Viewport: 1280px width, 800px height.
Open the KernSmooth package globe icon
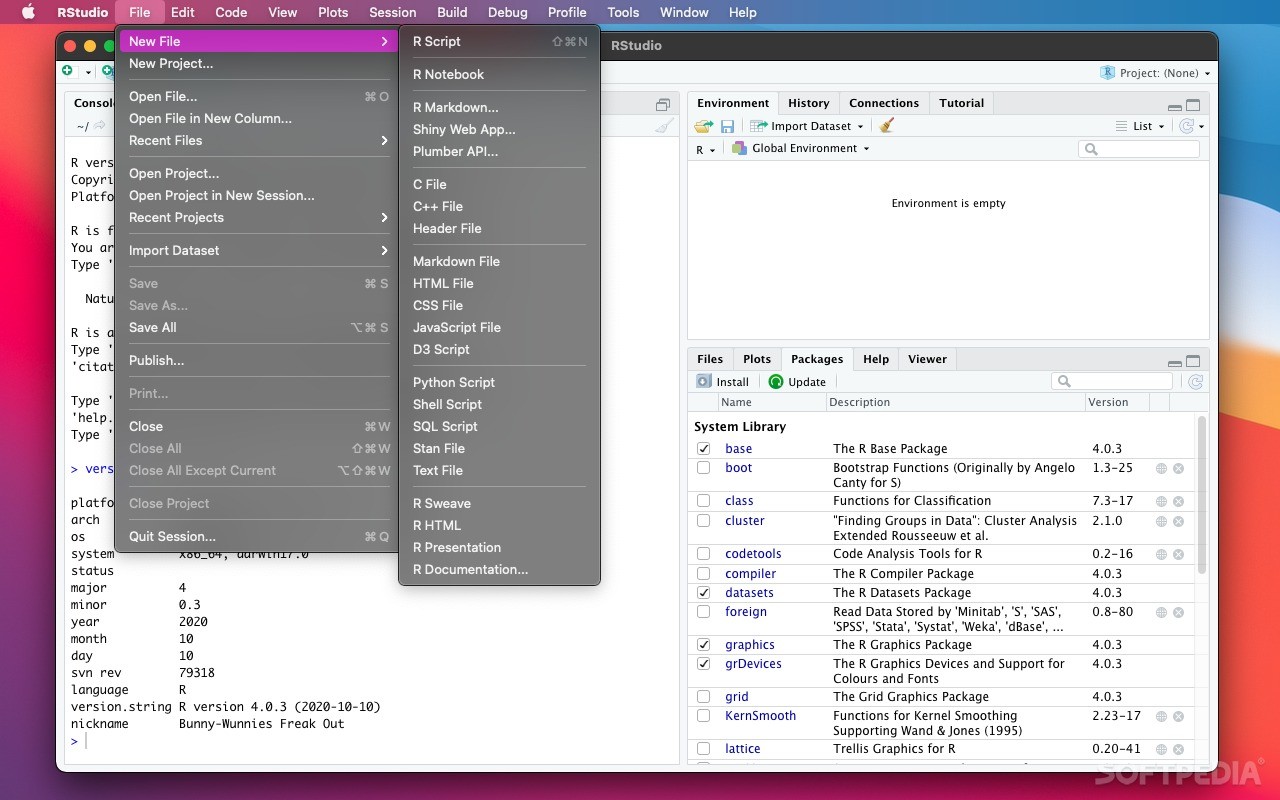(x=1161, y=716)
